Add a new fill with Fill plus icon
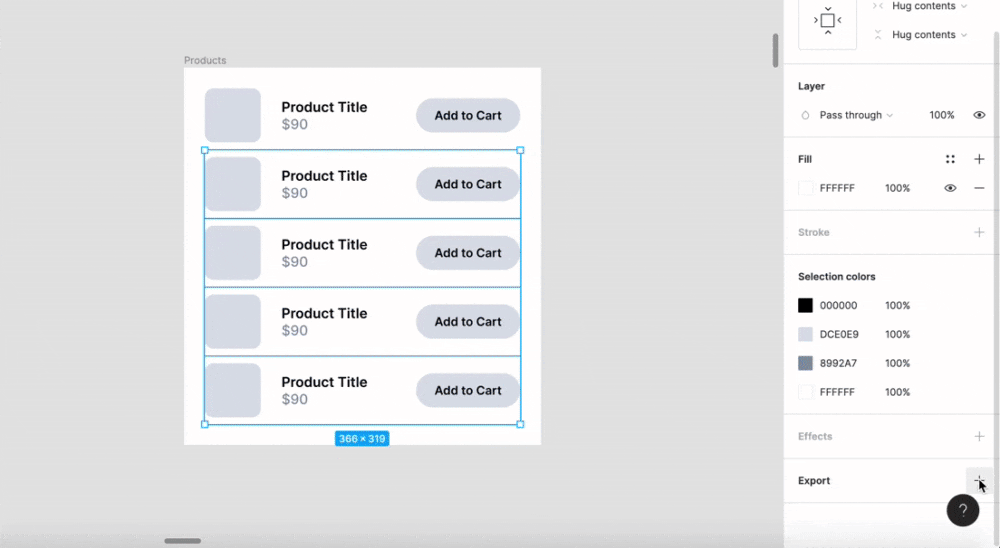The image size is (1000, 548). tap(979, 159)
